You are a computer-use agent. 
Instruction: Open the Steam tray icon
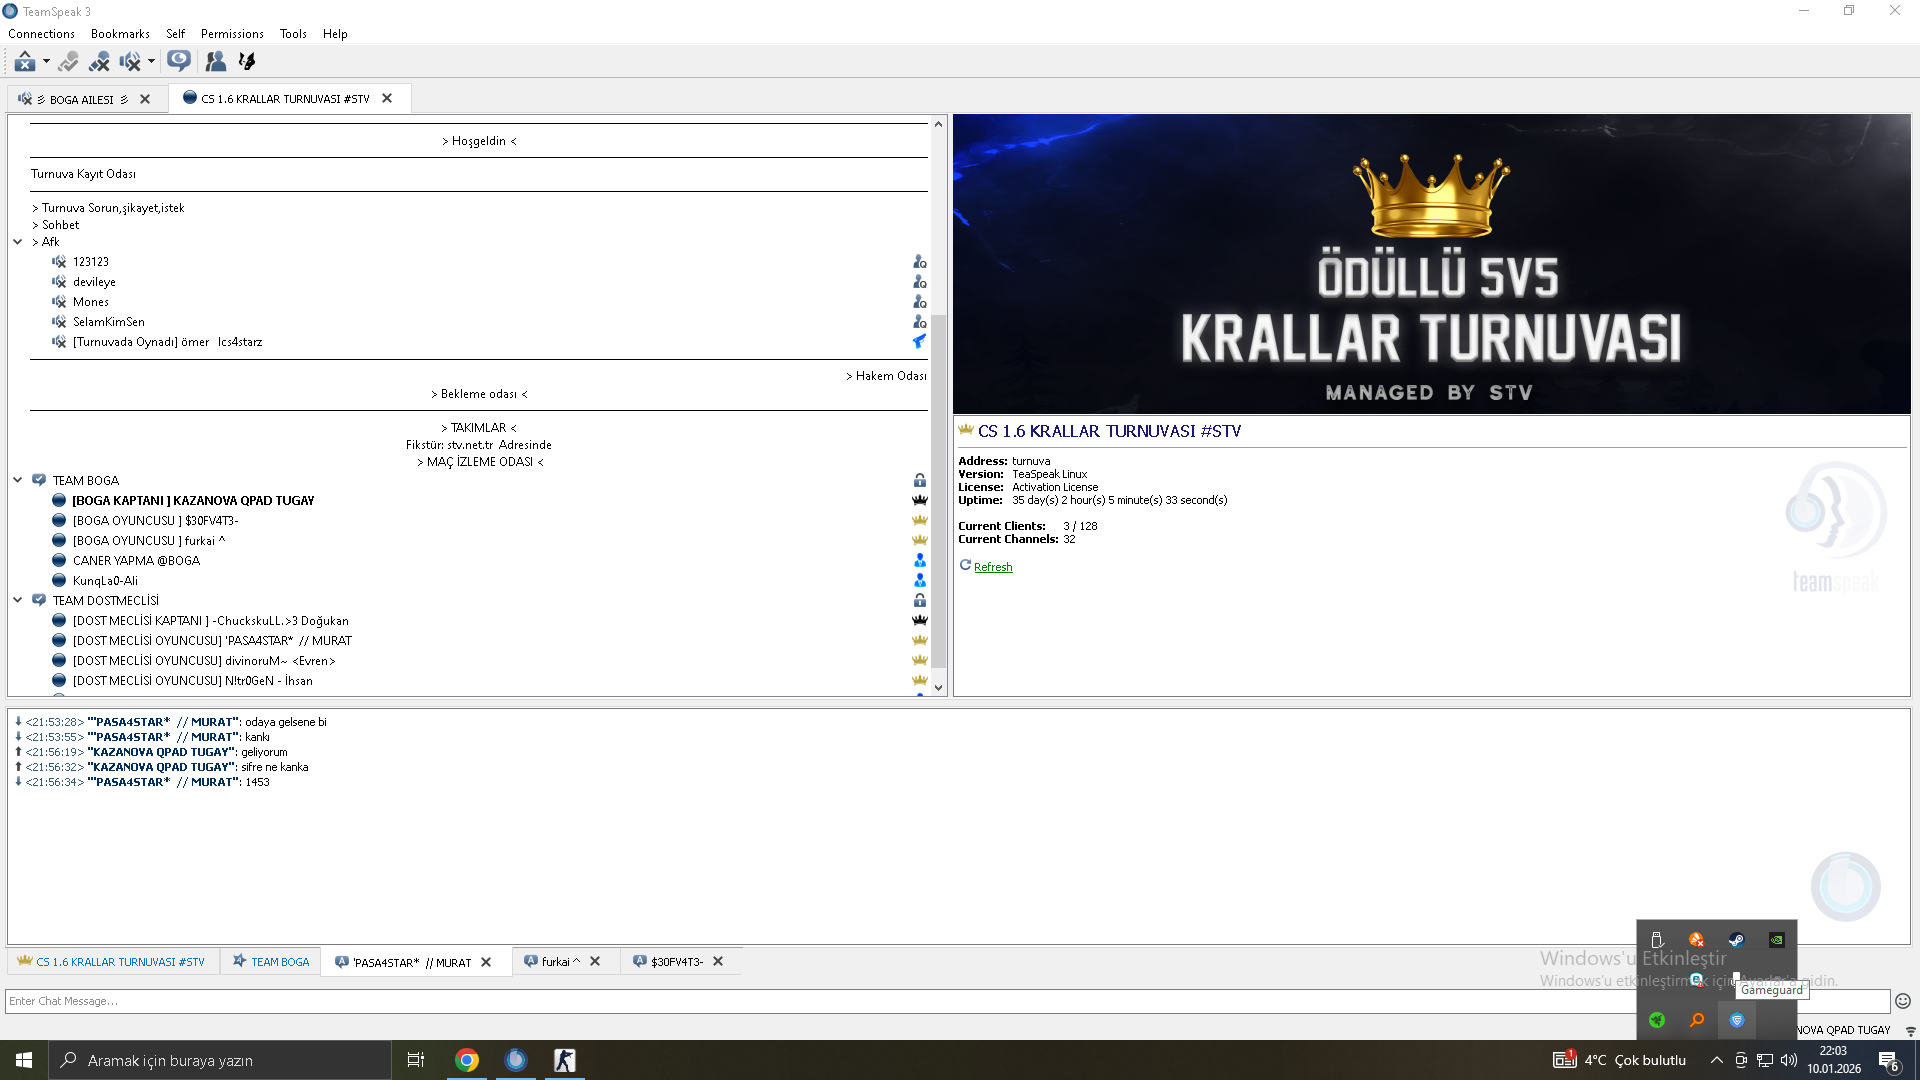click(1737, 940)
